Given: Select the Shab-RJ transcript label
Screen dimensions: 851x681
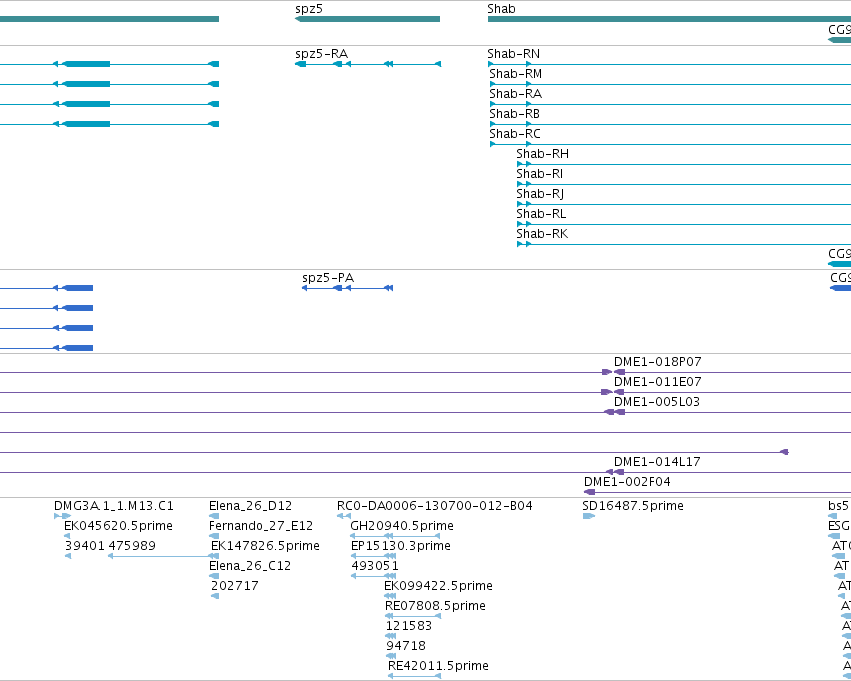Looking at the screenshot, I should pyautogui.click(x=540, y=194).
